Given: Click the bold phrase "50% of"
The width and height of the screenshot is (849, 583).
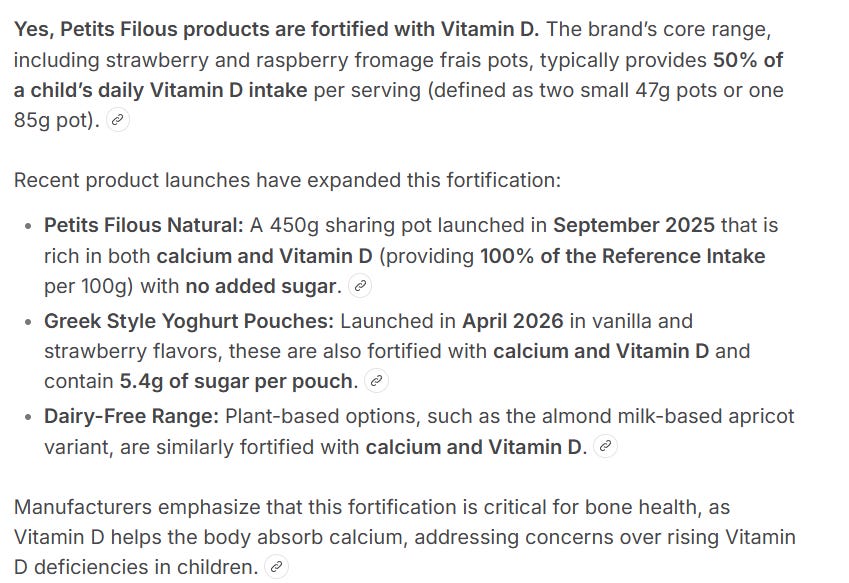Looking at the screenshot, I should pos(748,60).
